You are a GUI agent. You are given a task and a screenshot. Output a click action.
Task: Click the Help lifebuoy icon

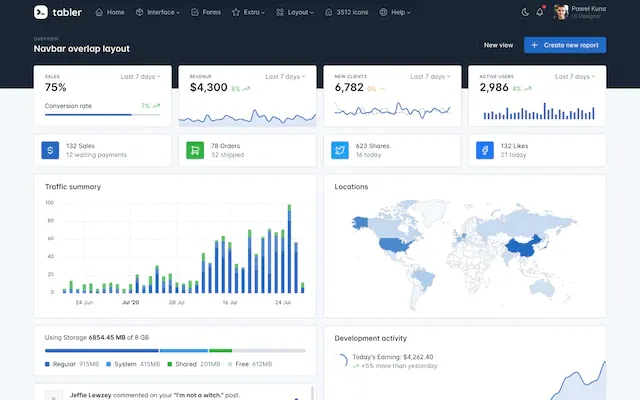tap(383, 12)
